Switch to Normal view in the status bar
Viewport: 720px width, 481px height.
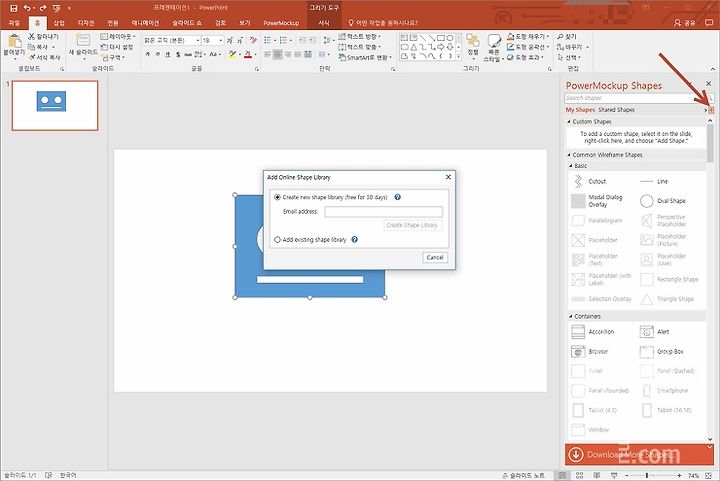coord(562,475)
